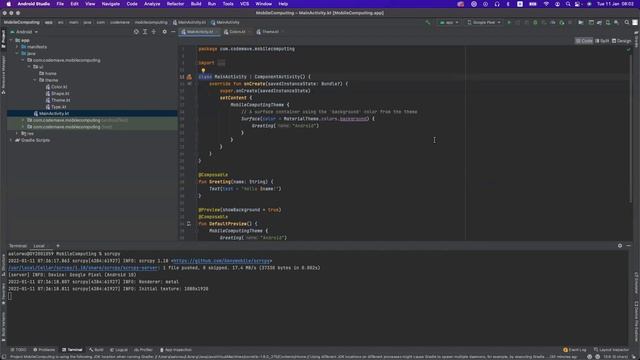640x360 pixels.
Task: Click the Spotlight search icon in menu bar
Action: [568, 4]
